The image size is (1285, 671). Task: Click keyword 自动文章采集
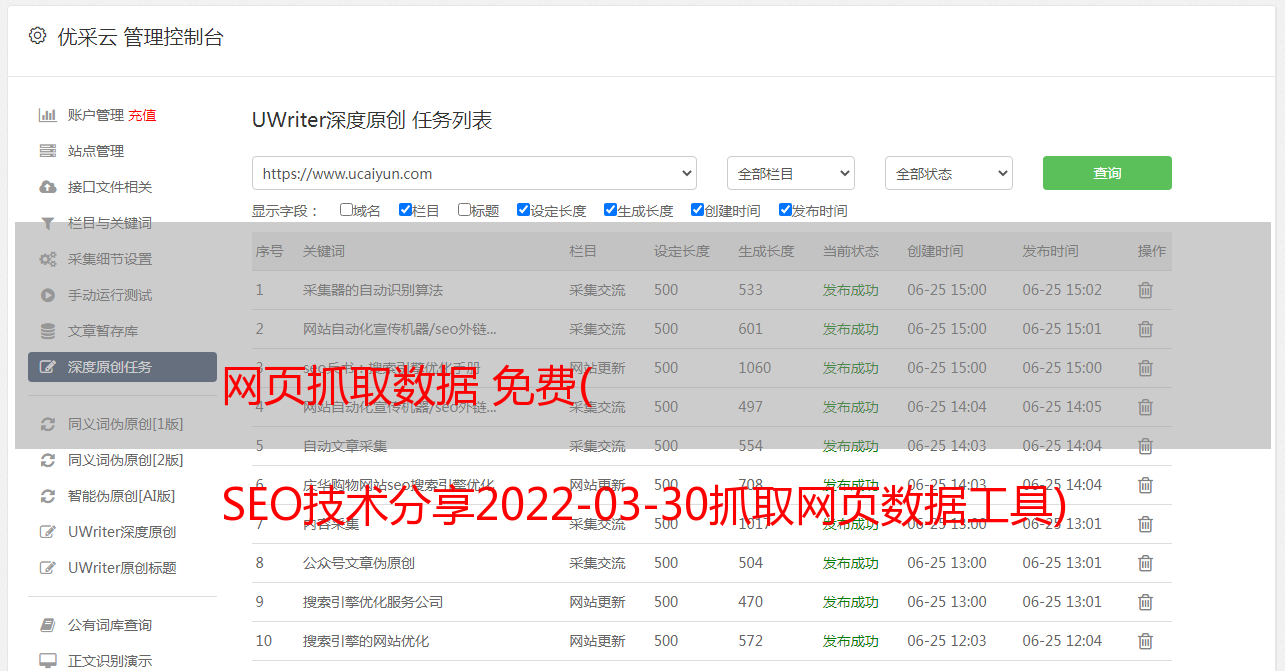(x=345, y=446)
